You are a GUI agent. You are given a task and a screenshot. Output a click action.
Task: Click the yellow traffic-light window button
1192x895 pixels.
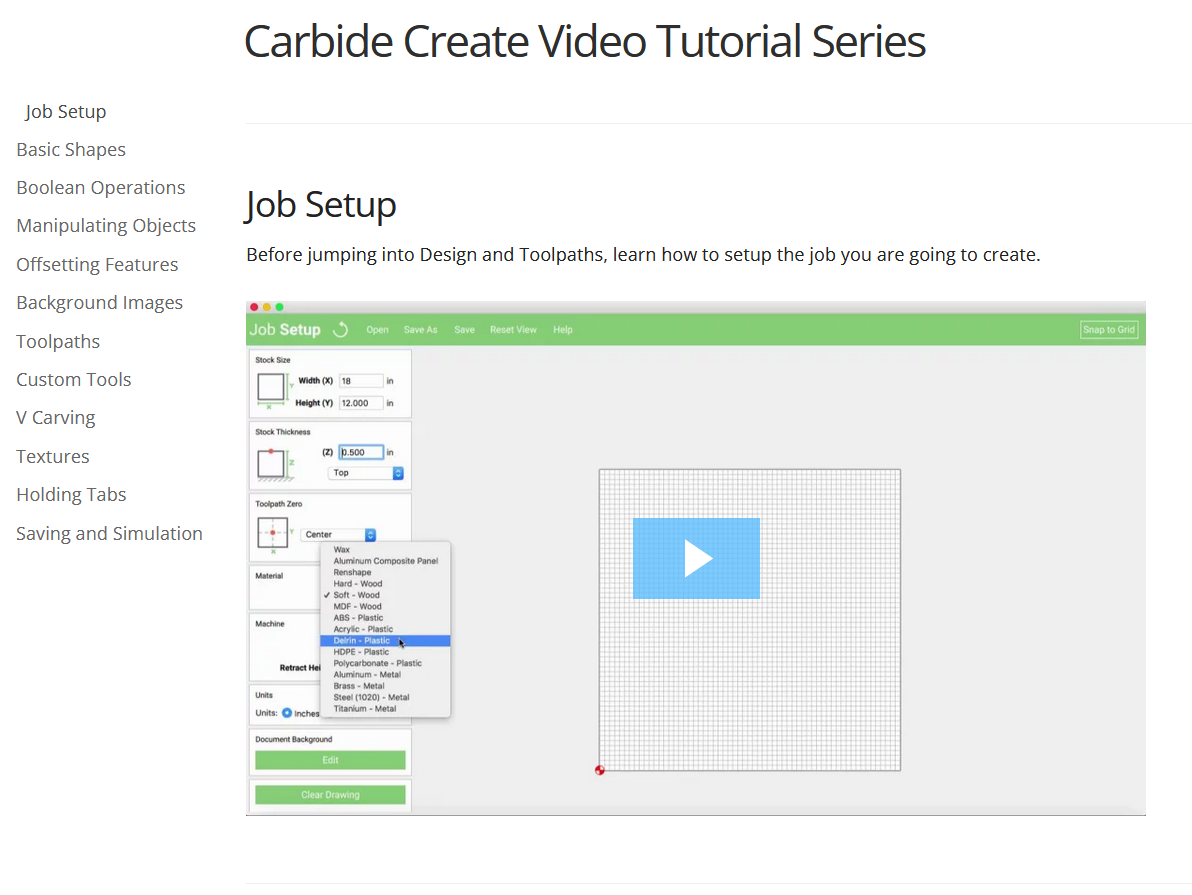[265, 309]
